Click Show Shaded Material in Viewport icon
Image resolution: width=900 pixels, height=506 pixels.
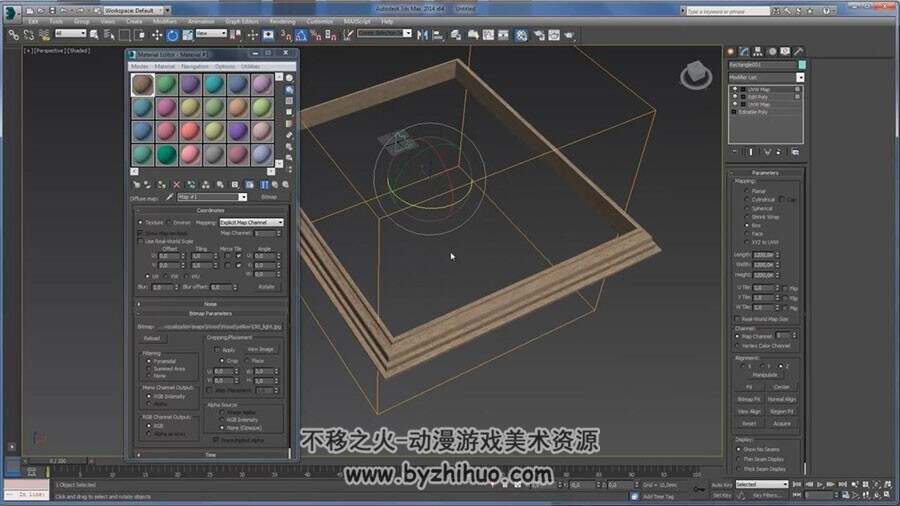click(x=250, y=185)
